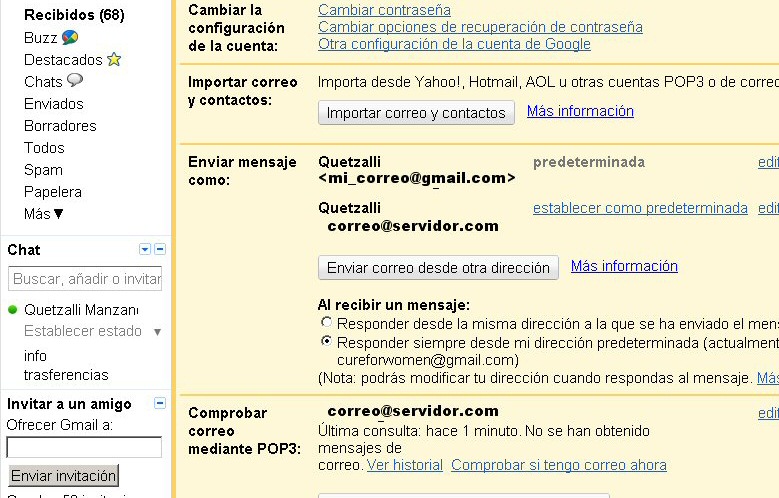This screenshot has width=779, height=498.
Task: Click Buzz label in sidebar
Action: (41, 38)
